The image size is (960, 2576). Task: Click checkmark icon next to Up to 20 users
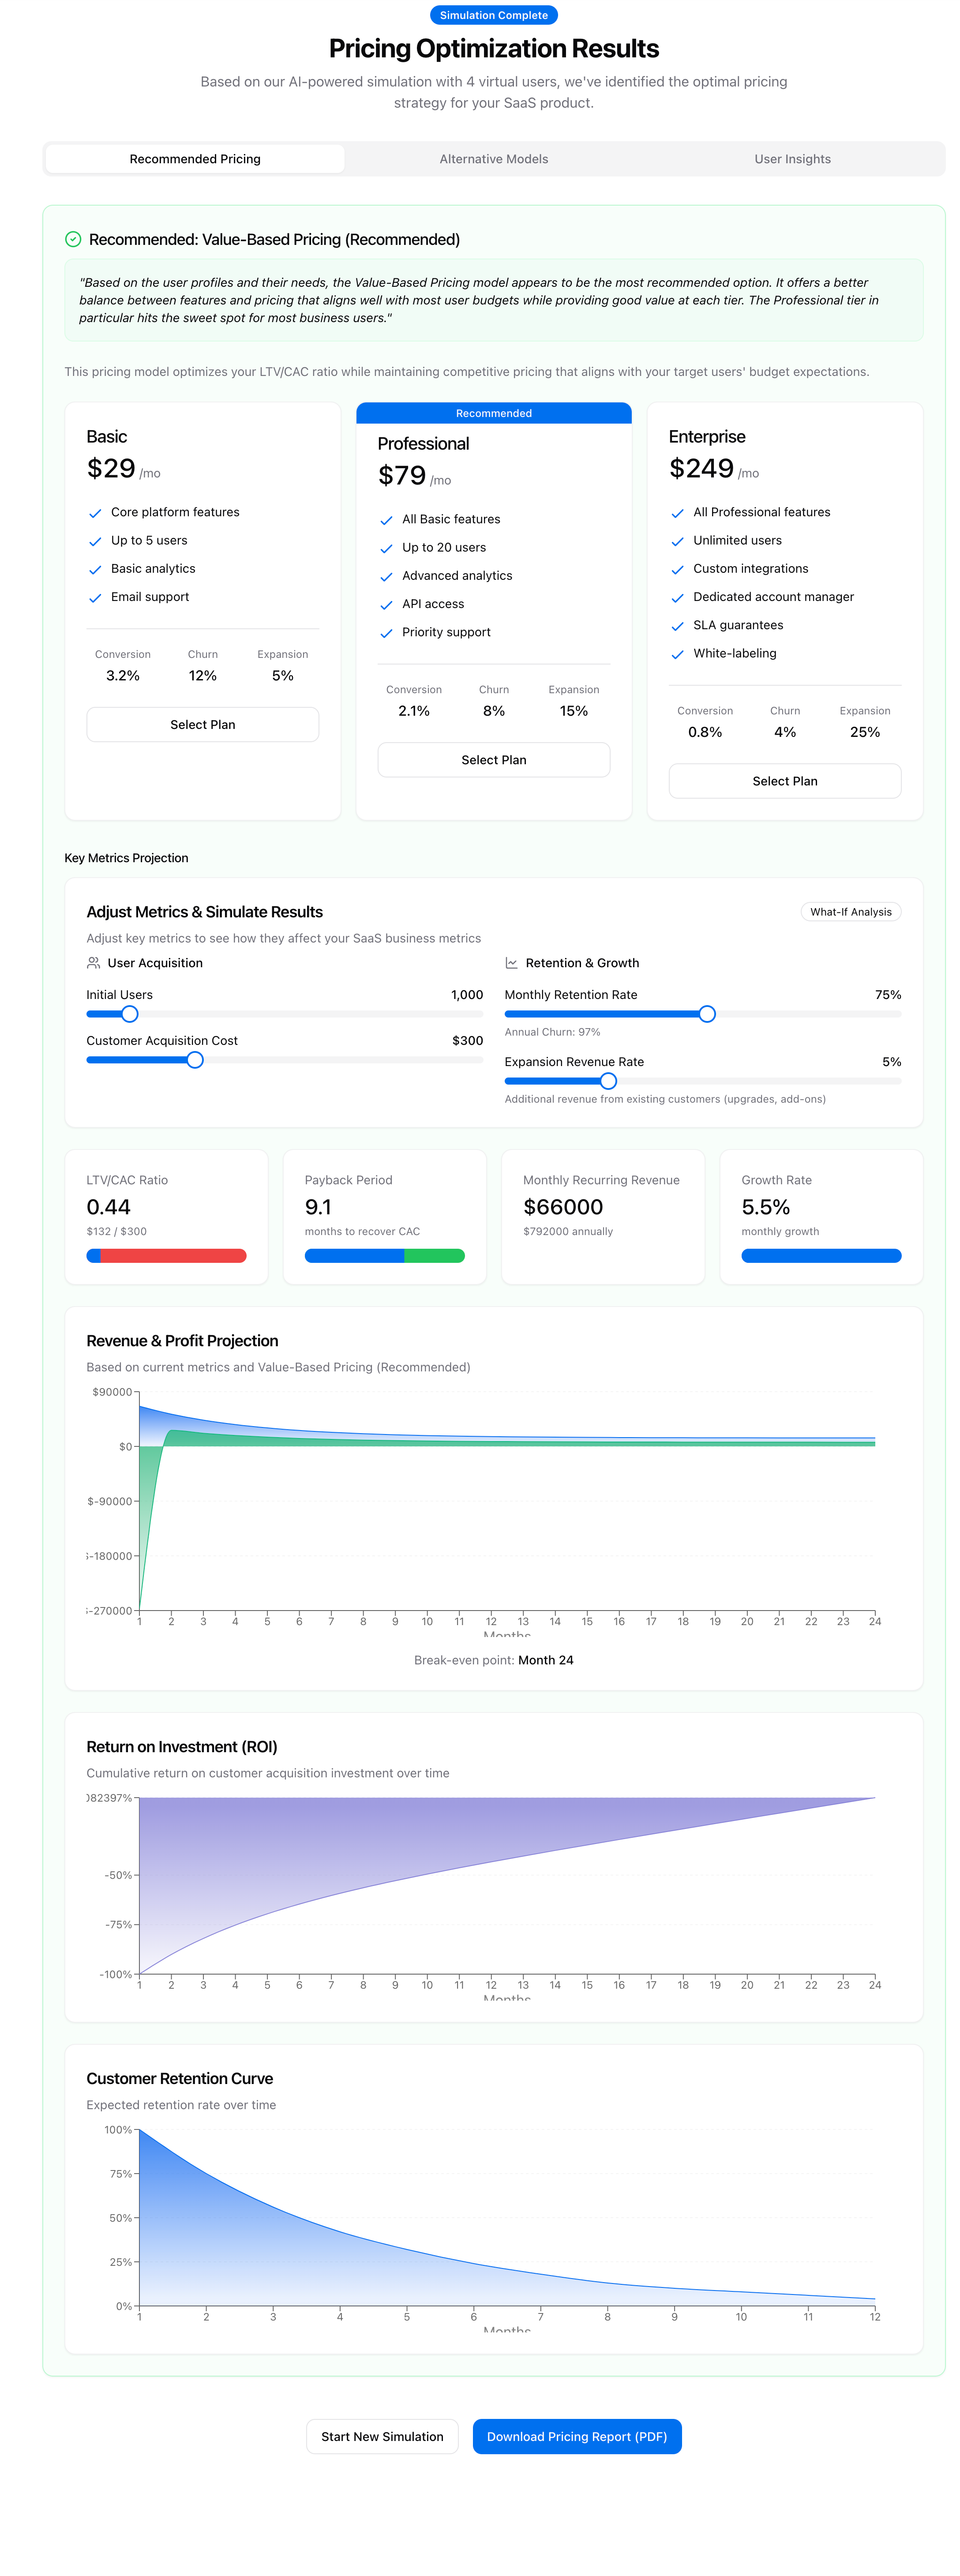tap(386, 548)
